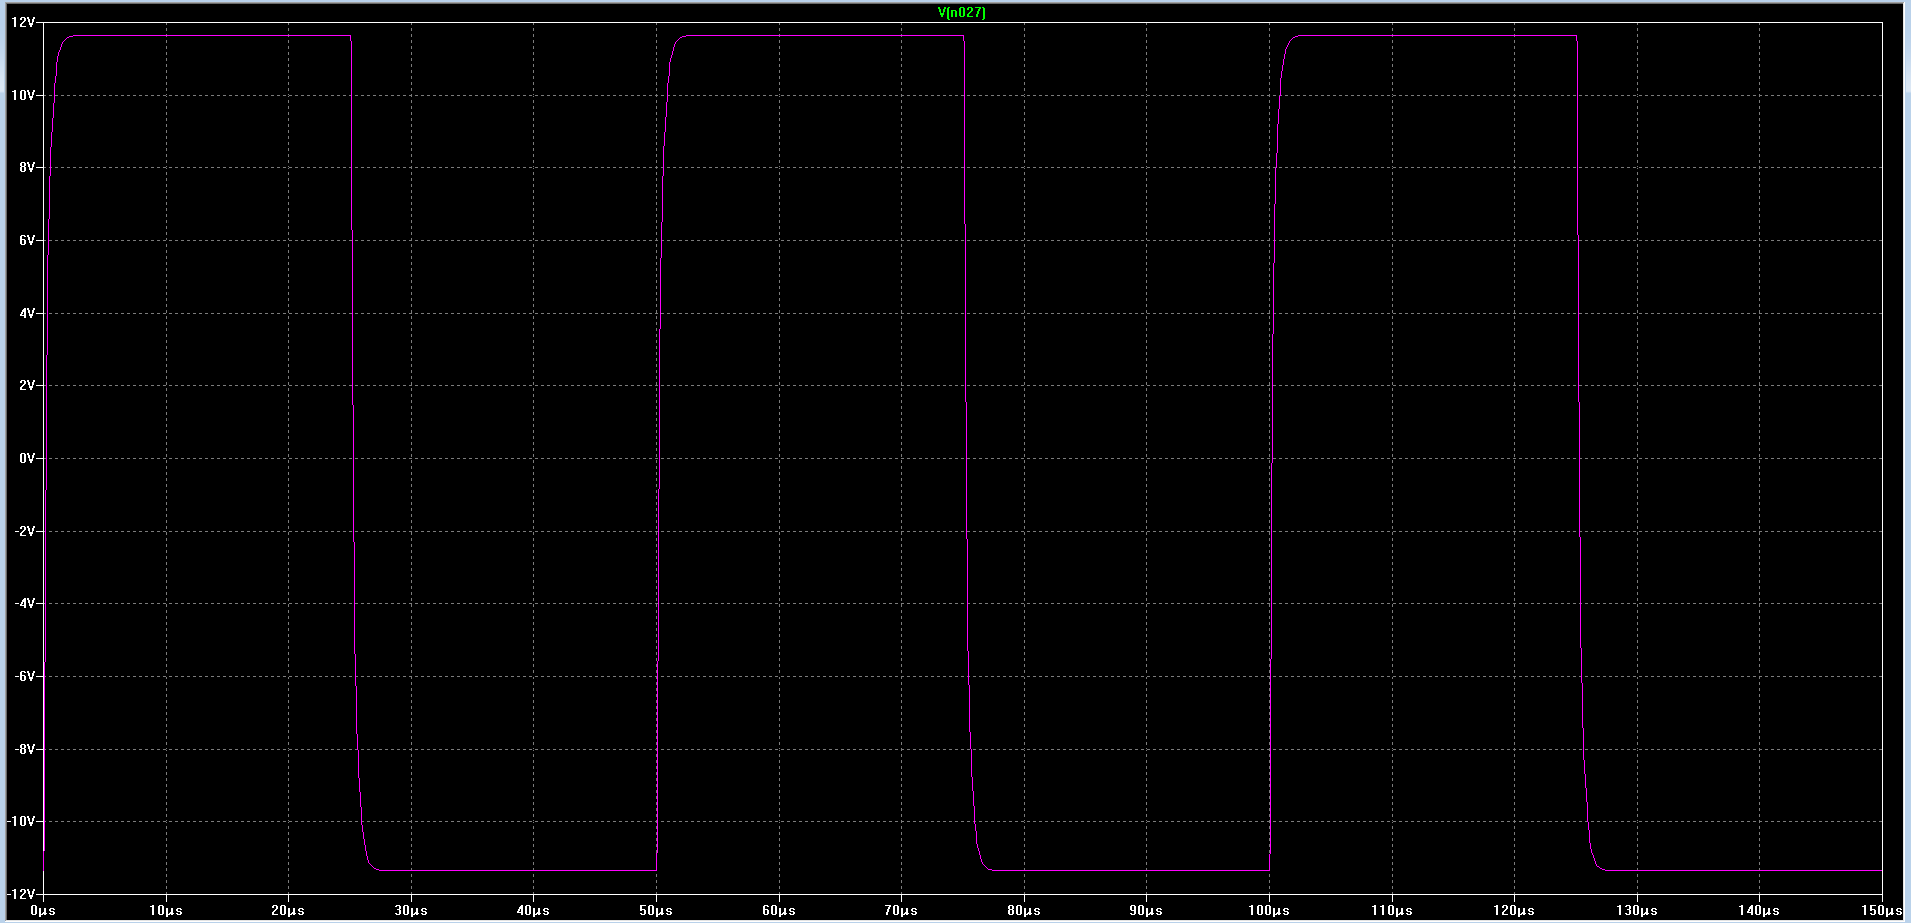Click the 0µs time axis label

coord(43,911)
